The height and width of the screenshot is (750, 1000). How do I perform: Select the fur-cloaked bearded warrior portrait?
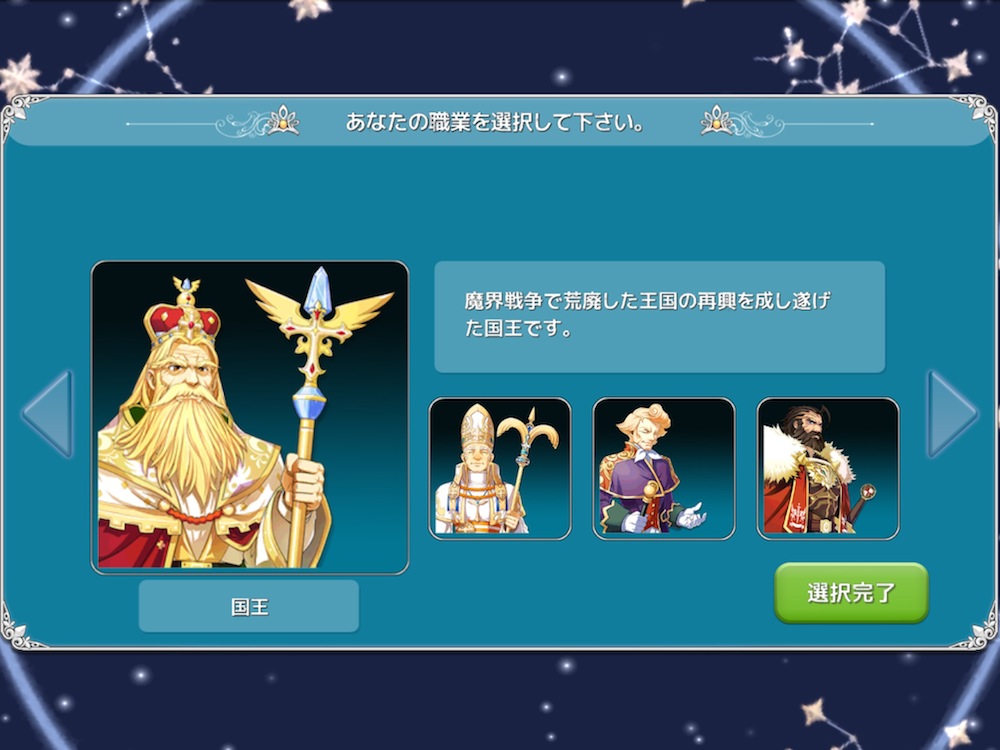coord(828,469)
